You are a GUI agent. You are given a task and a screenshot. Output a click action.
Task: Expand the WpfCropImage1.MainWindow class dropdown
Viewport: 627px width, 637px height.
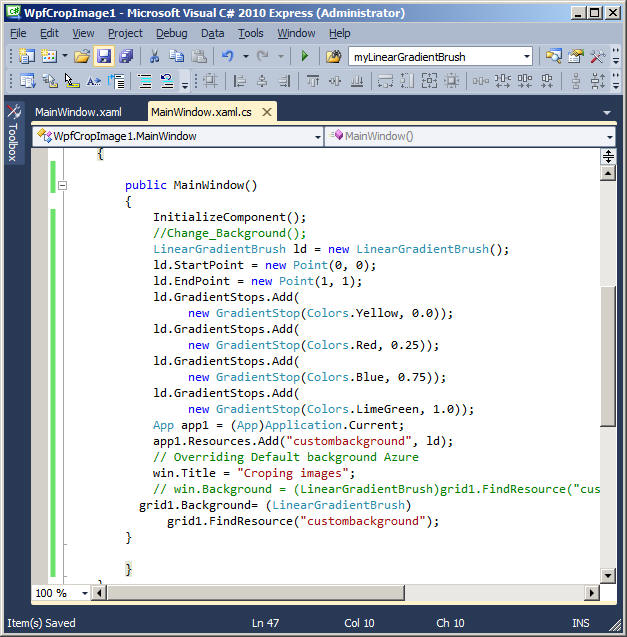318,137
